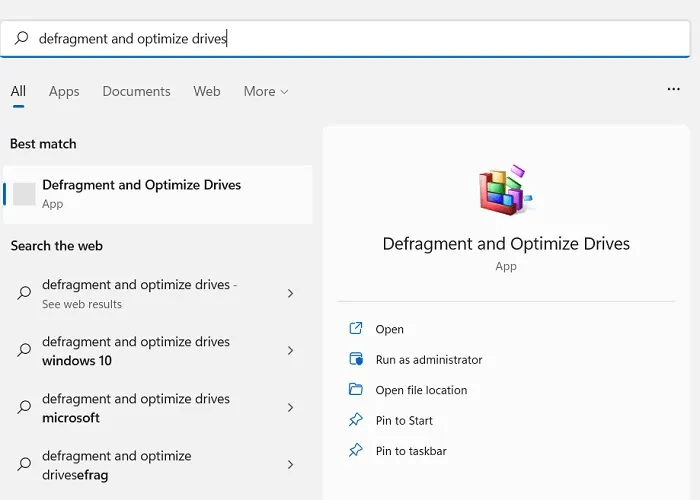700x500 pixels.
Task: Open the three-dot options menu
Action: coord(673,90)
